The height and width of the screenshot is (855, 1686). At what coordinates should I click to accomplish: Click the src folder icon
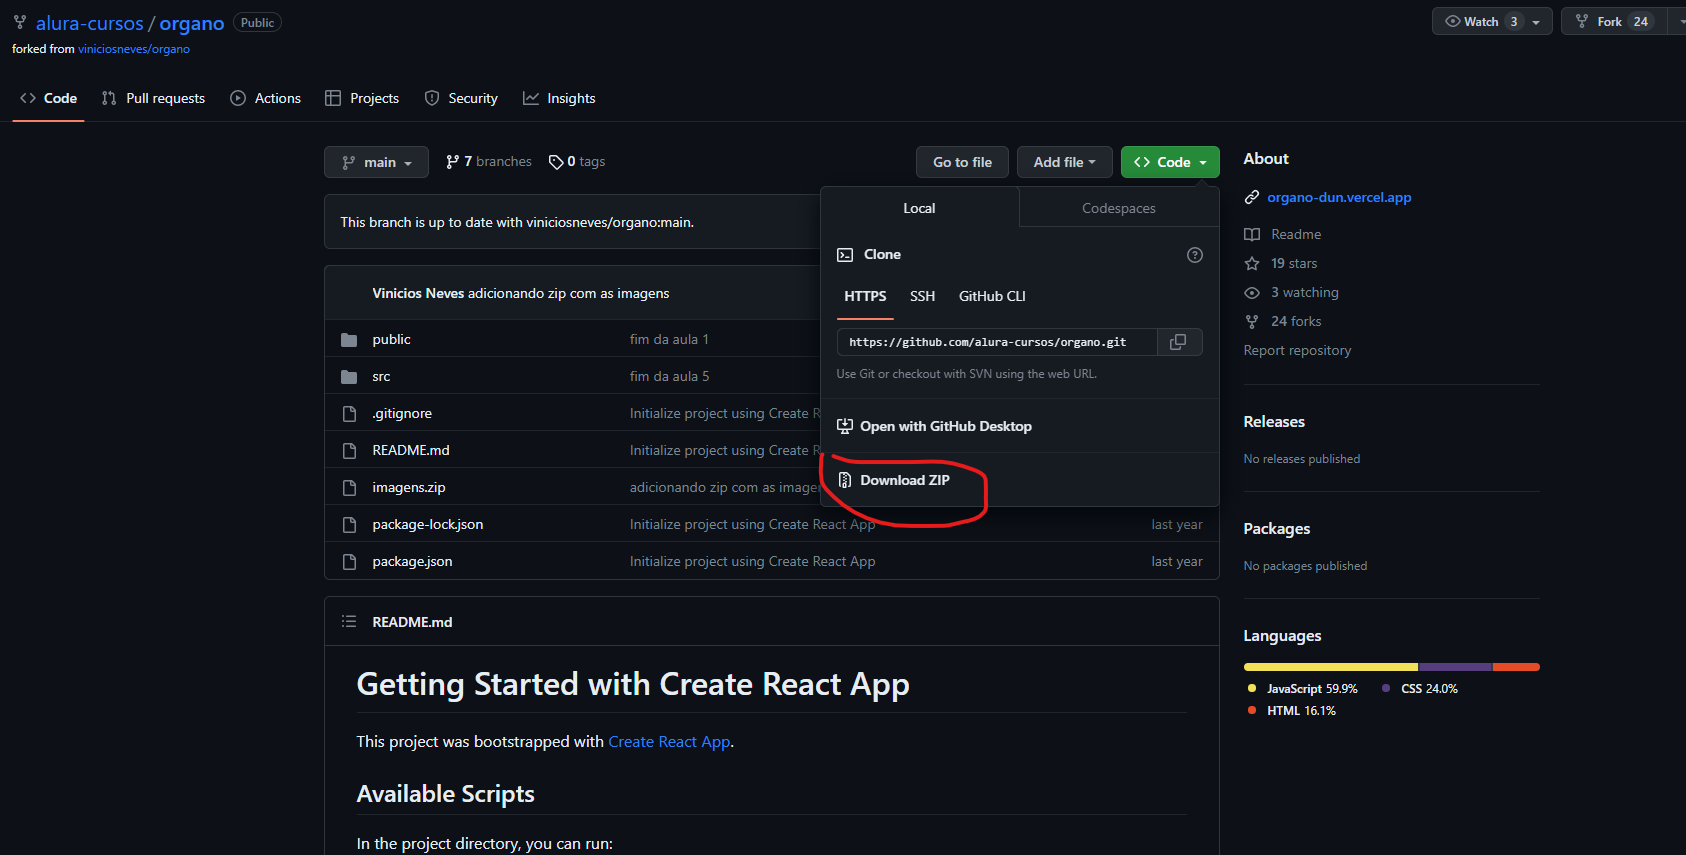click(x=349, y=377)
